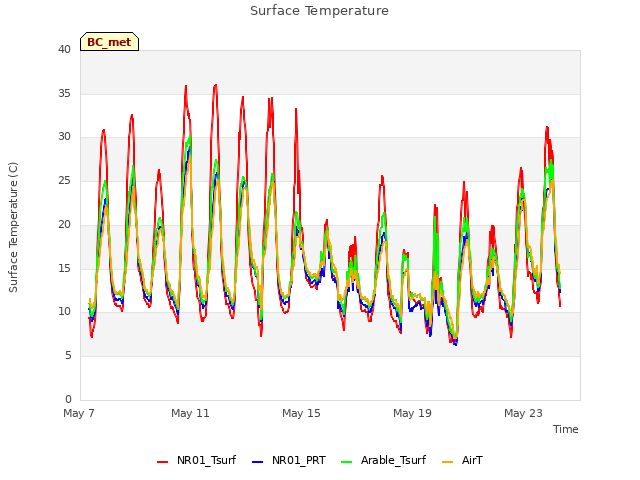This screenshot has width=640, height=480.
Task: Click the BC_met annotation label
Action: pos(109,42)
